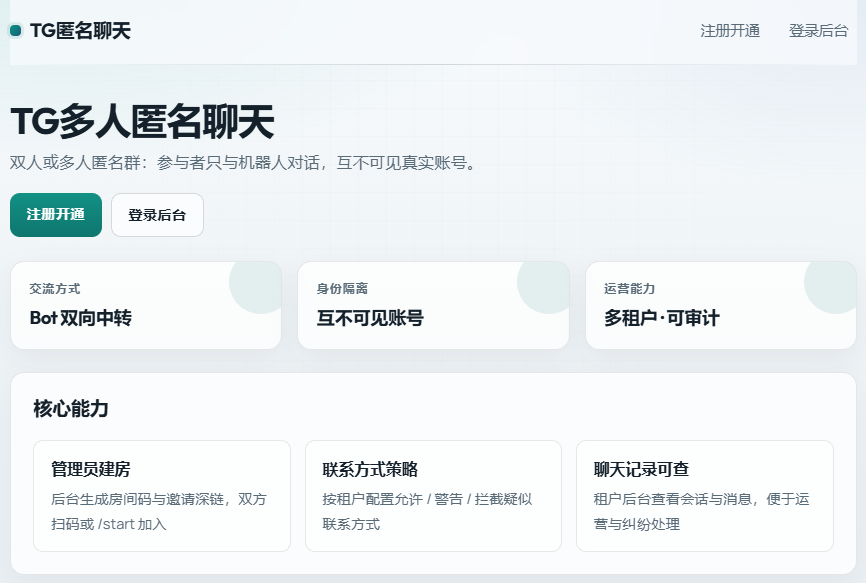Open 登录后台 link in the top navigation
Viewport: 866px width, 583px height.
click(x=819, y=31)
